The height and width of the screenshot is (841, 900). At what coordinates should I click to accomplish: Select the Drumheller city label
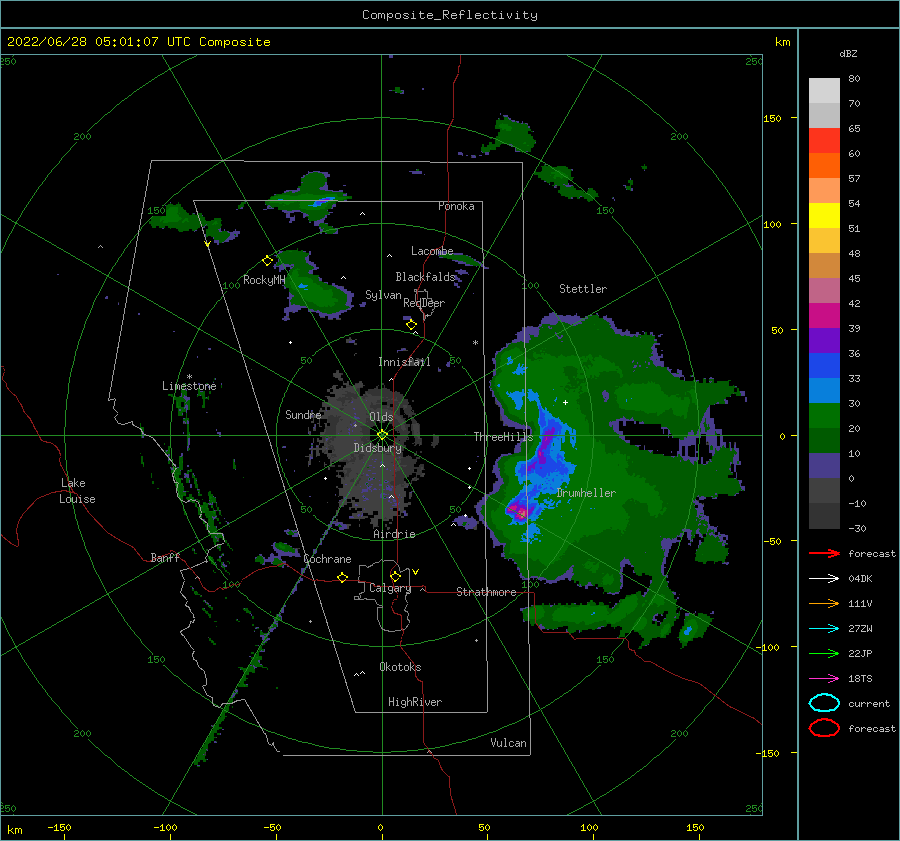click(586, 493)
